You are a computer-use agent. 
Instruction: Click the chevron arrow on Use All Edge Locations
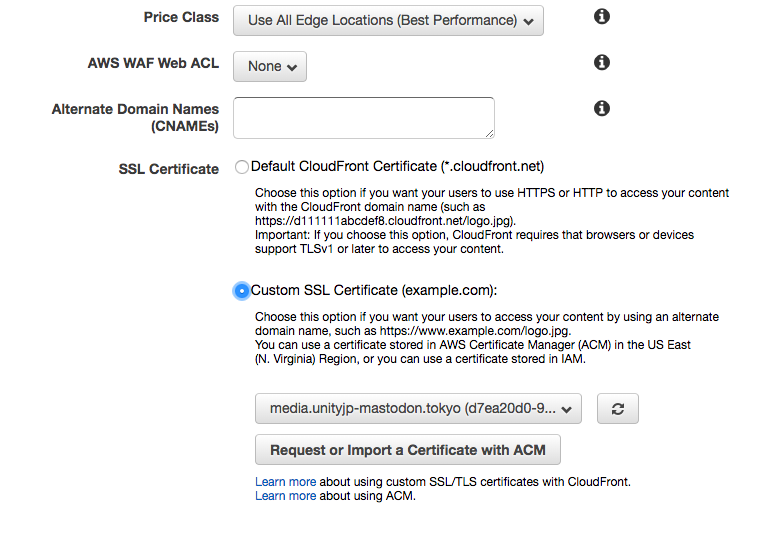click(x=528, y=21)
